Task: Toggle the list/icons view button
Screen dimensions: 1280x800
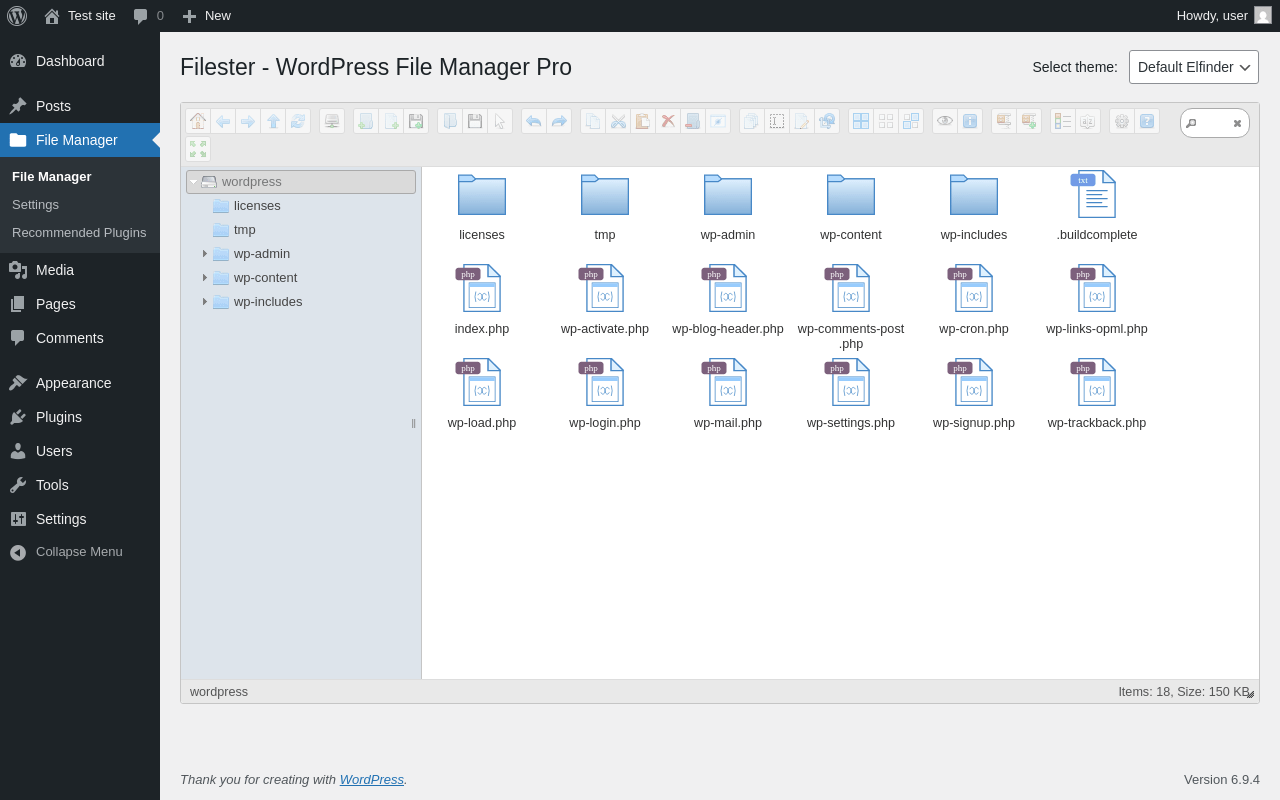Action: tap(1063, 121)
